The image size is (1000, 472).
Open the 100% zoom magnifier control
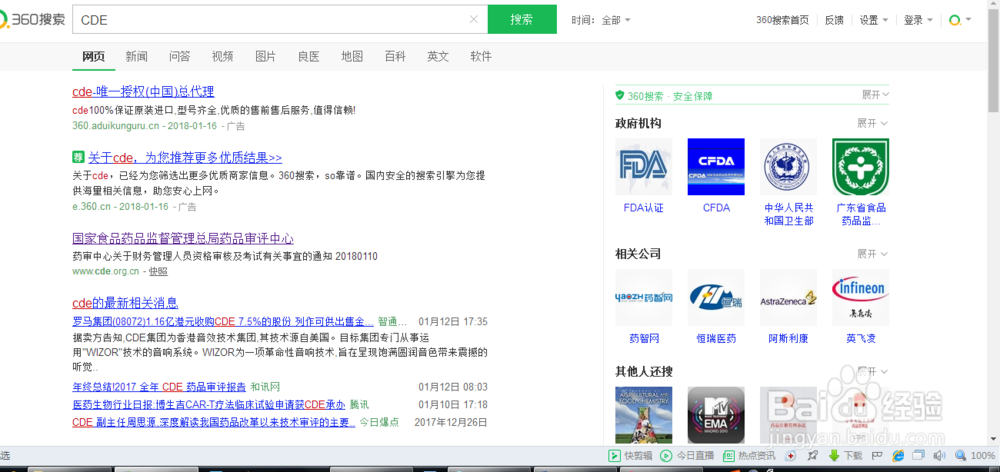pyautogui.click(x=974, y=455)
